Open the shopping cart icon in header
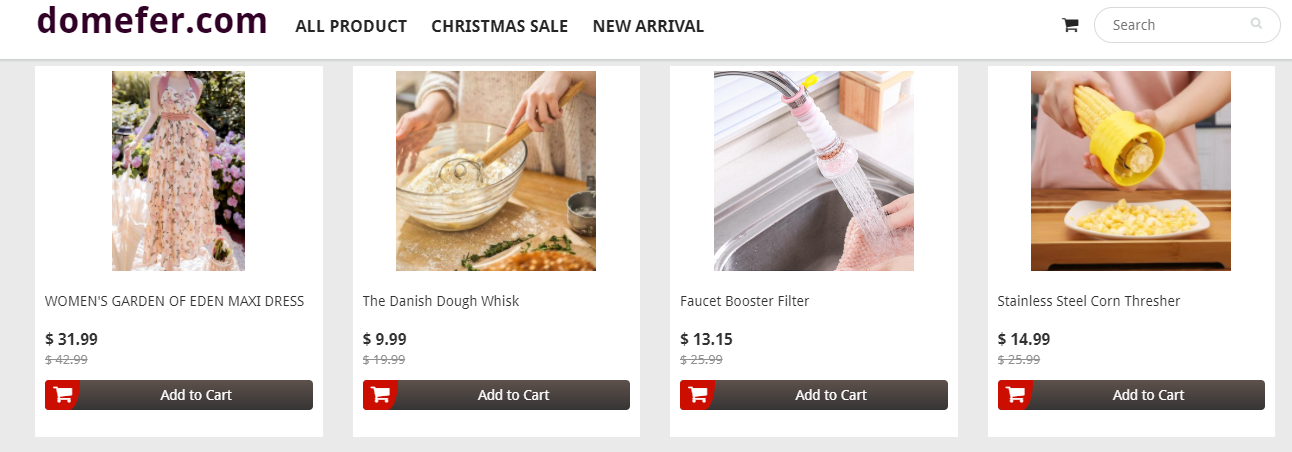1292x452 pixels. click(1070, 25)
